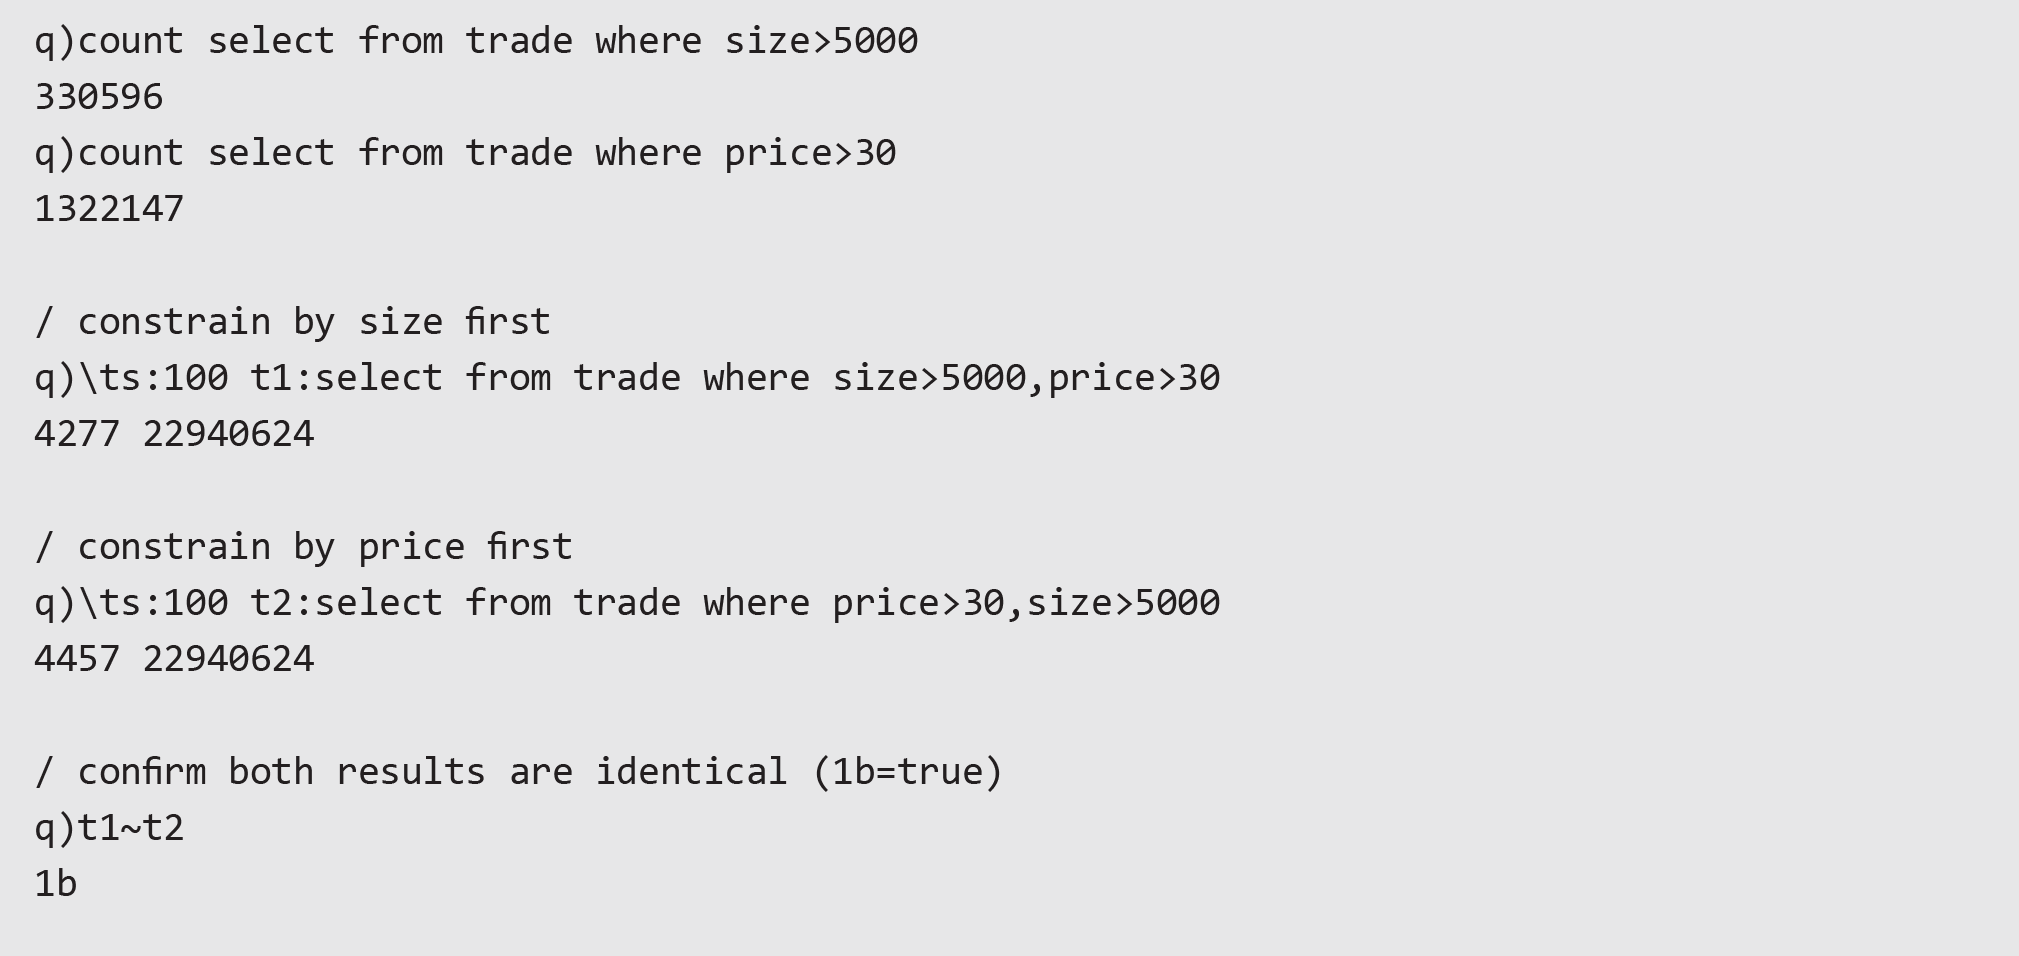Viewport: 2019px width, 956px height.
Task: Click the count query with price>30
Action: click(465, 154)
